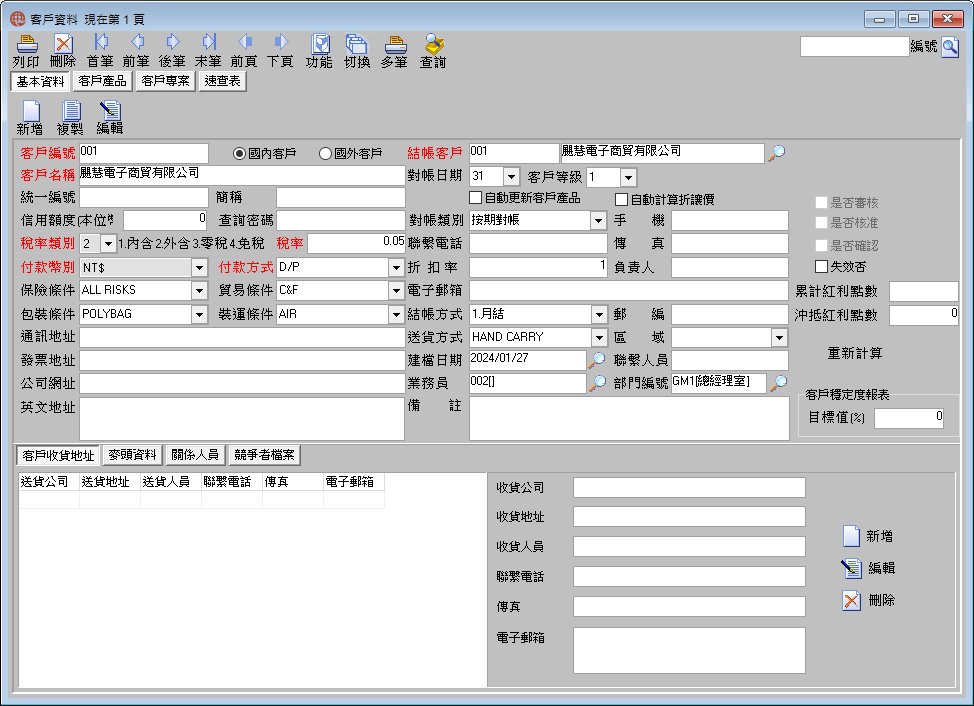Switch to the 客戶產品 tab
Image resolution: width=974 pixels, height=706 pixels.
[102, 81]
